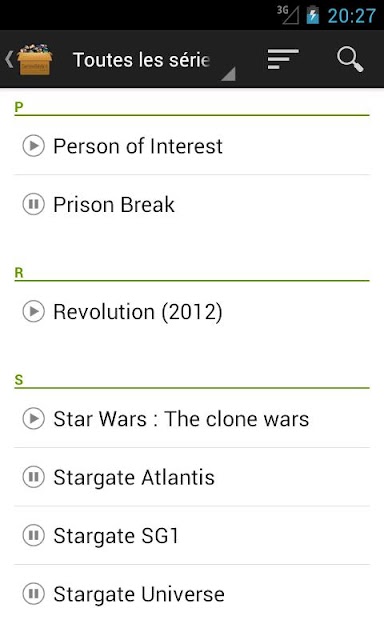Toggle pause status on Stargate SG1
The height and width of the screenshot is (640, 384).
pos(33,536)
